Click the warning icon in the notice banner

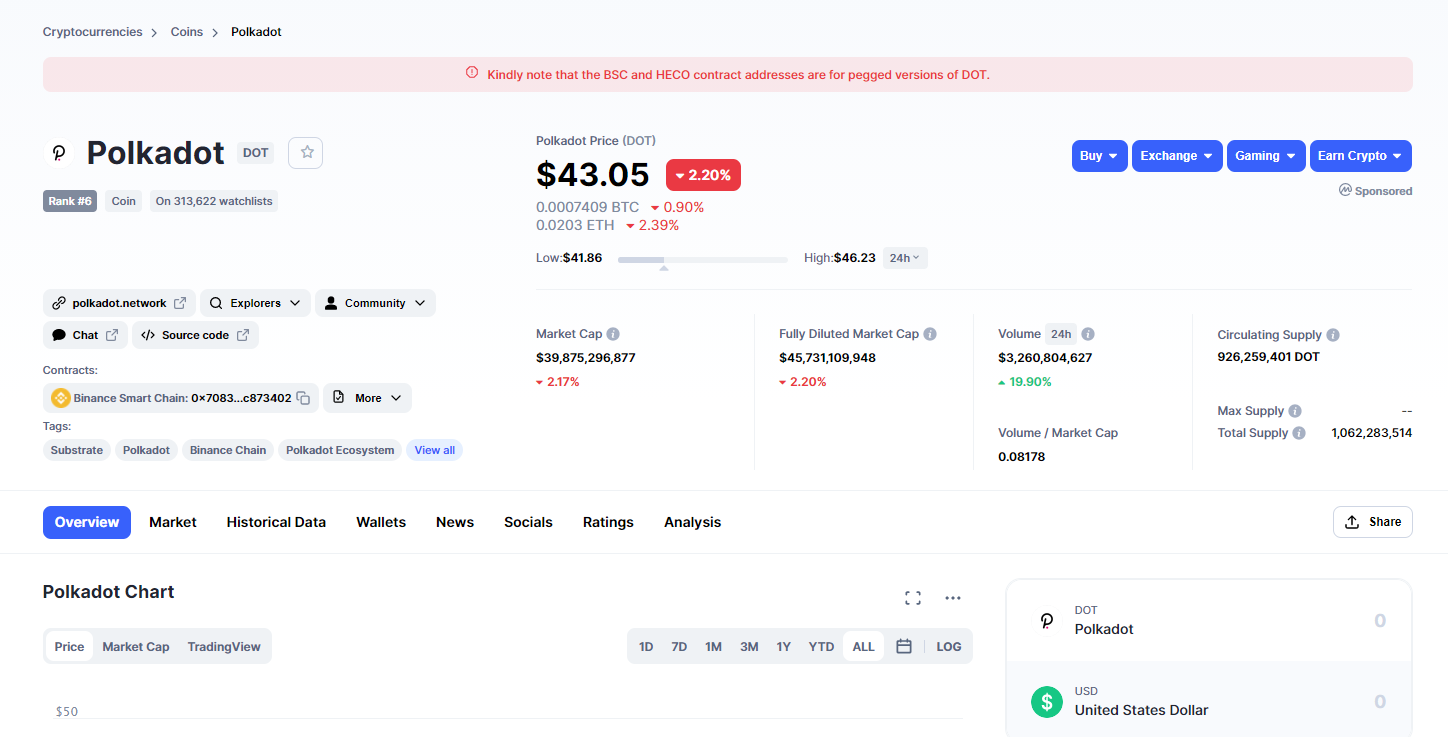point(472,73)
